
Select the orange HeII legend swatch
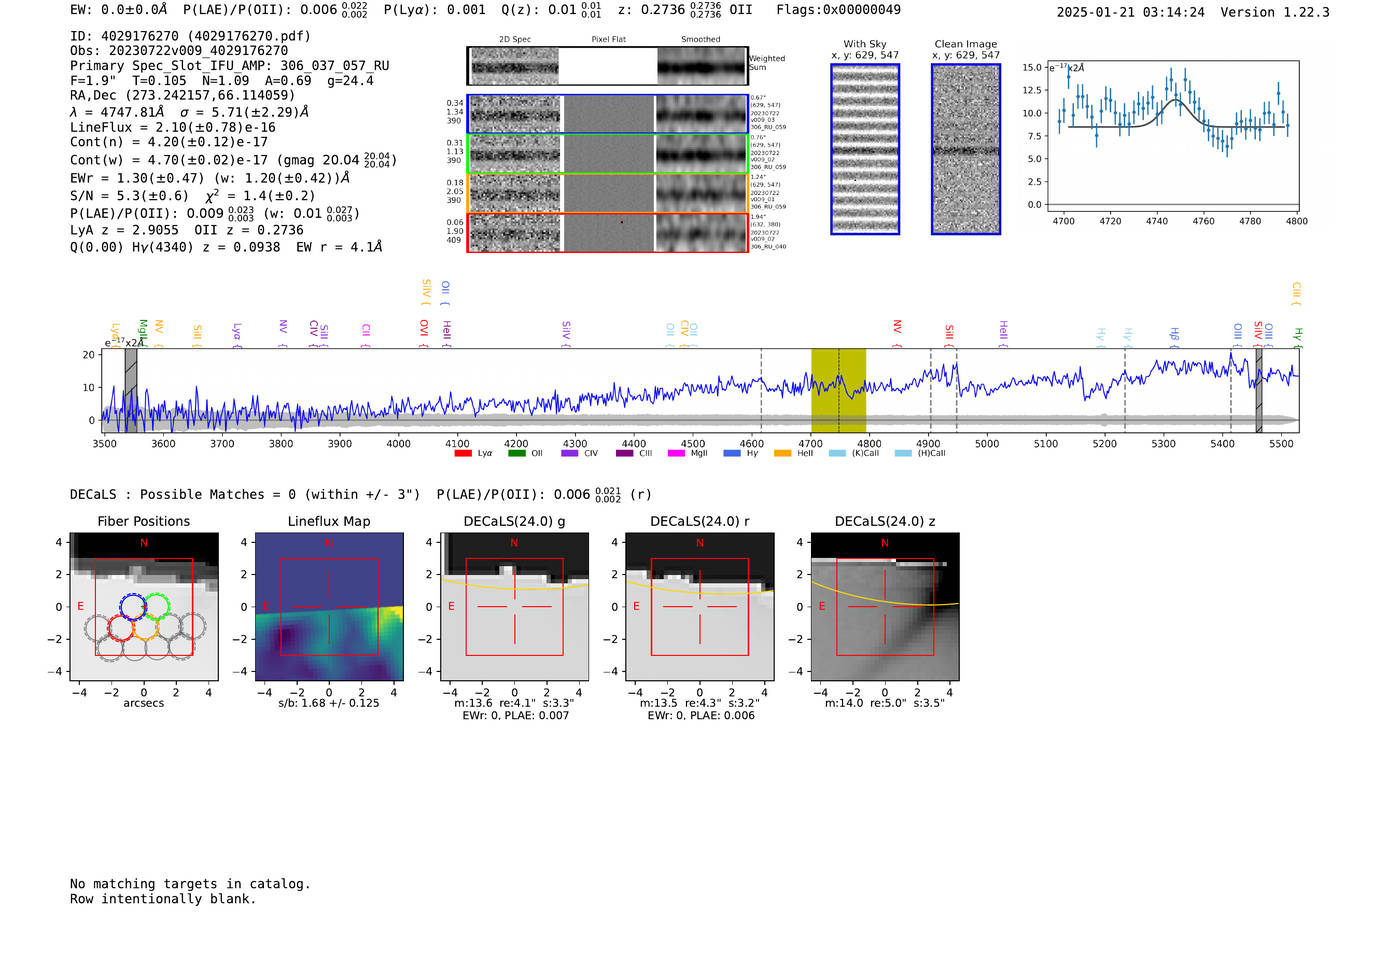tap(782, 454)
